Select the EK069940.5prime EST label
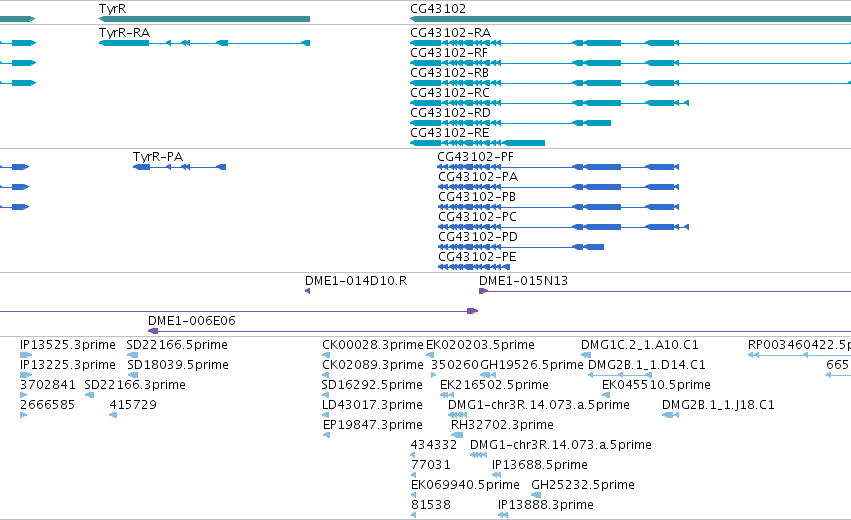This screenshot has width=851, height=520. point(465,485)
